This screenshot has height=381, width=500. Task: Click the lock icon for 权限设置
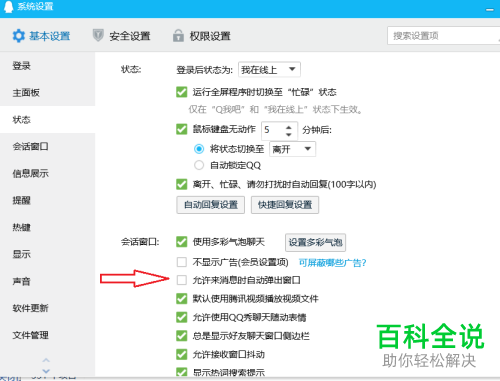coord(178,35)
